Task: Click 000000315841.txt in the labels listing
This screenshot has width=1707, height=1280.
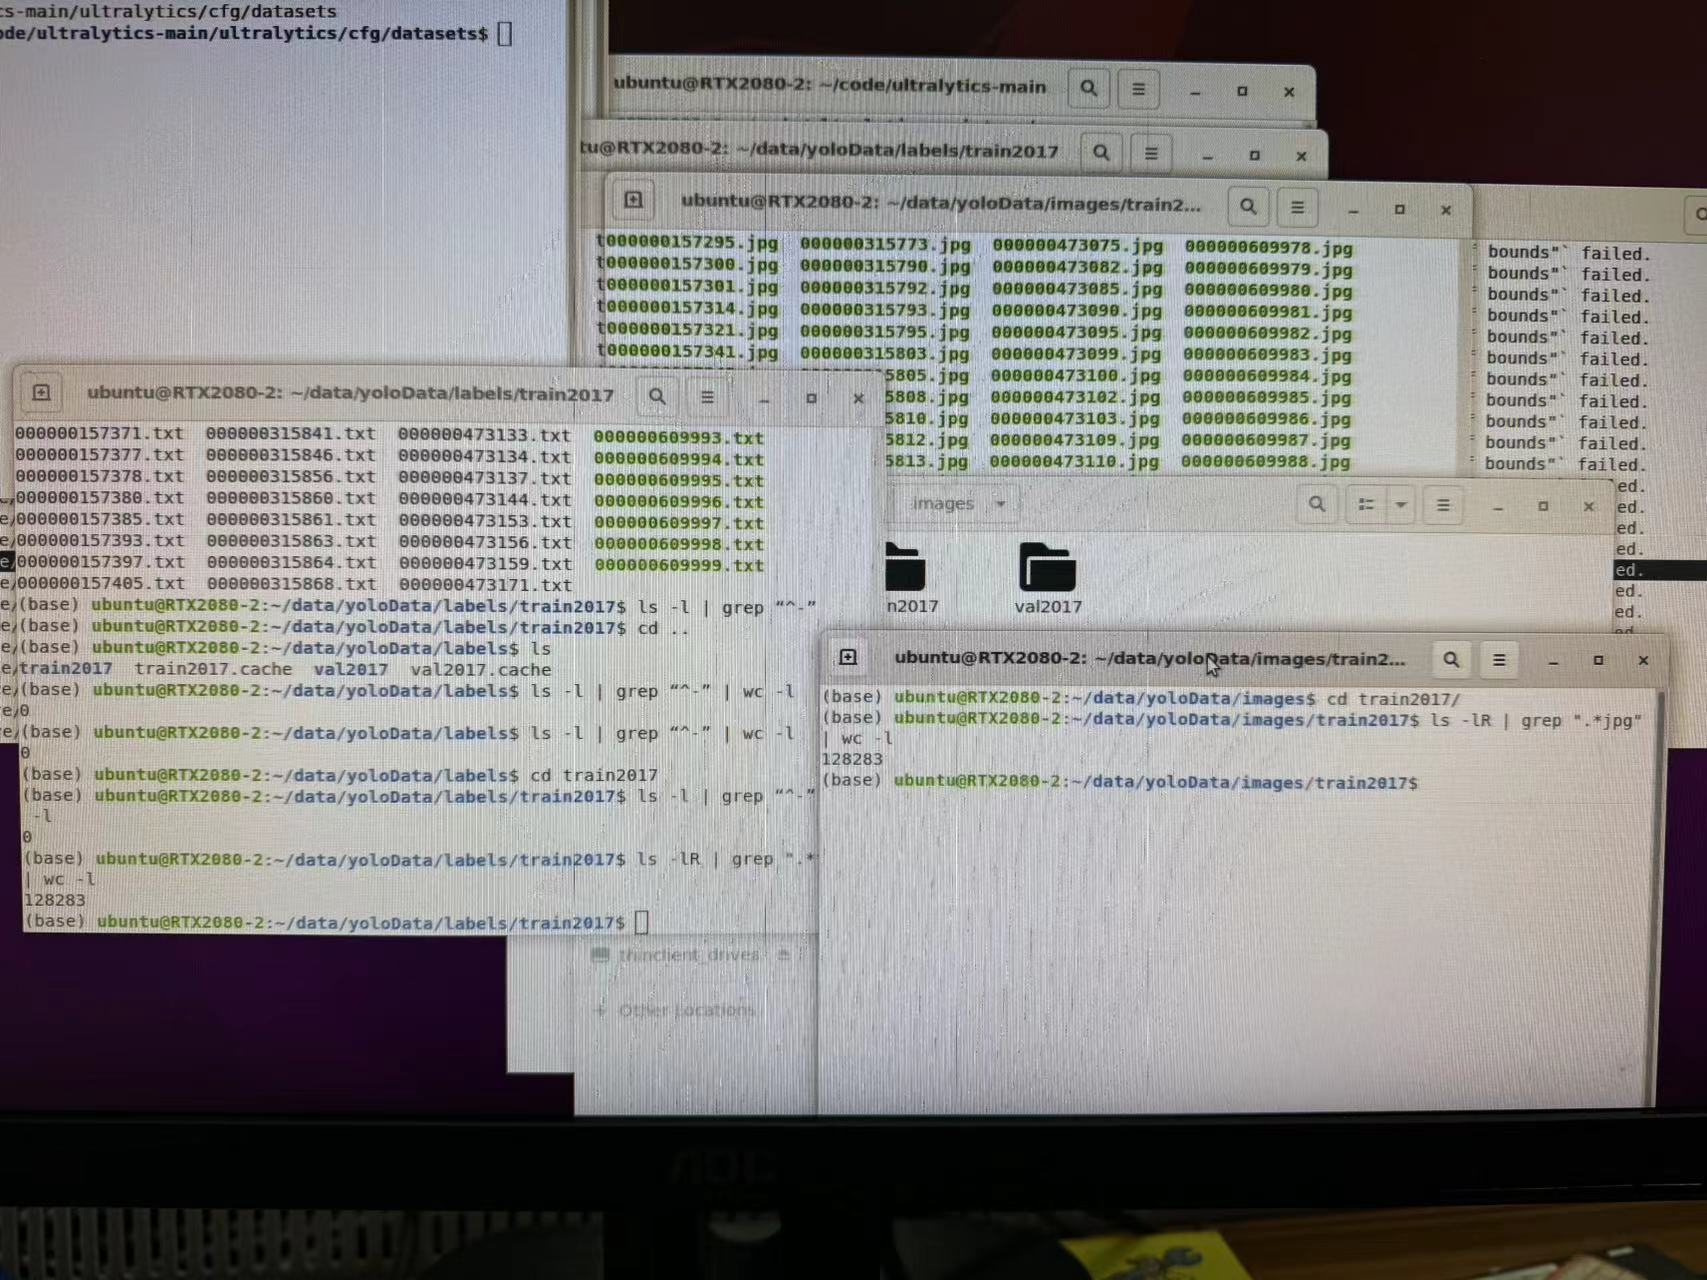Action: pos(291,434)
